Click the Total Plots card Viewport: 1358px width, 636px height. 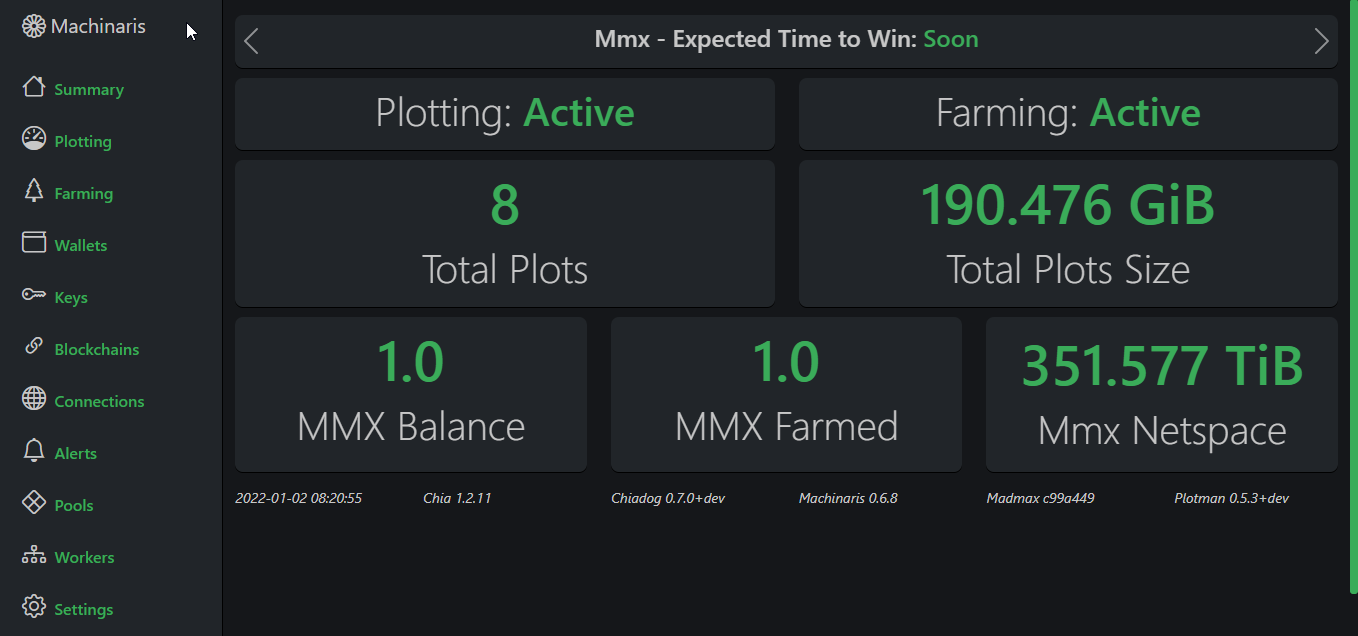coord(505,232)
